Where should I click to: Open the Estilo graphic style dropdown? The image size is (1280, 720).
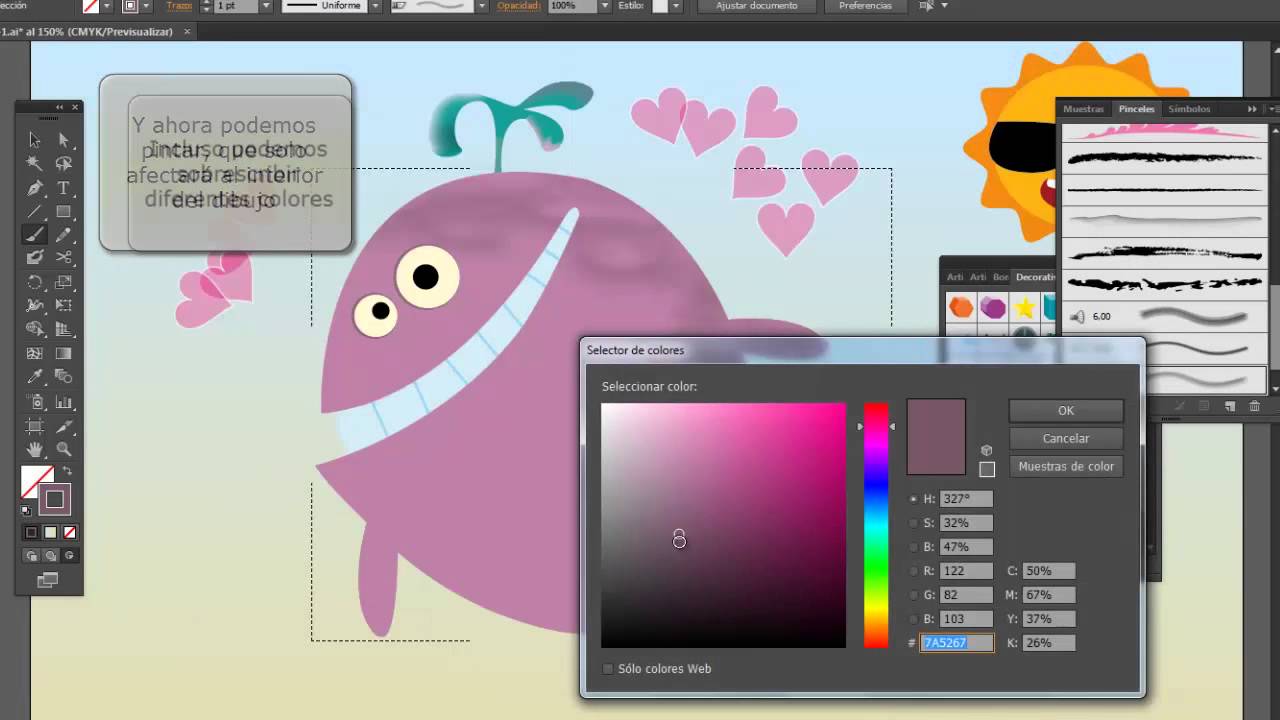[675, 6]
